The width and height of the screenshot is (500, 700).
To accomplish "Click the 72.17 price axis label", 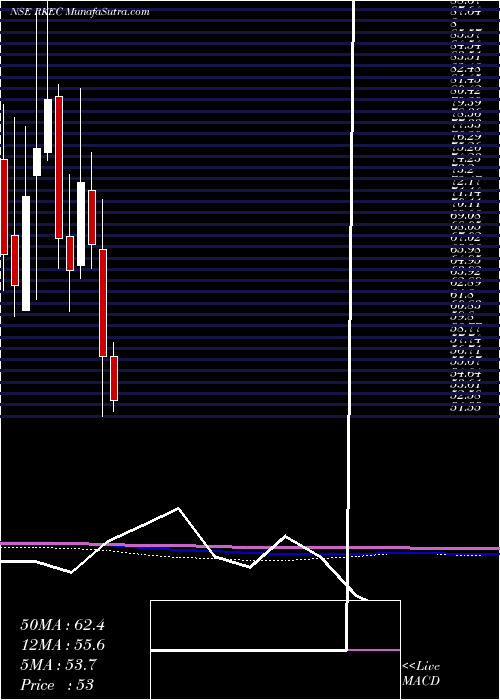I will pos(466,182).
